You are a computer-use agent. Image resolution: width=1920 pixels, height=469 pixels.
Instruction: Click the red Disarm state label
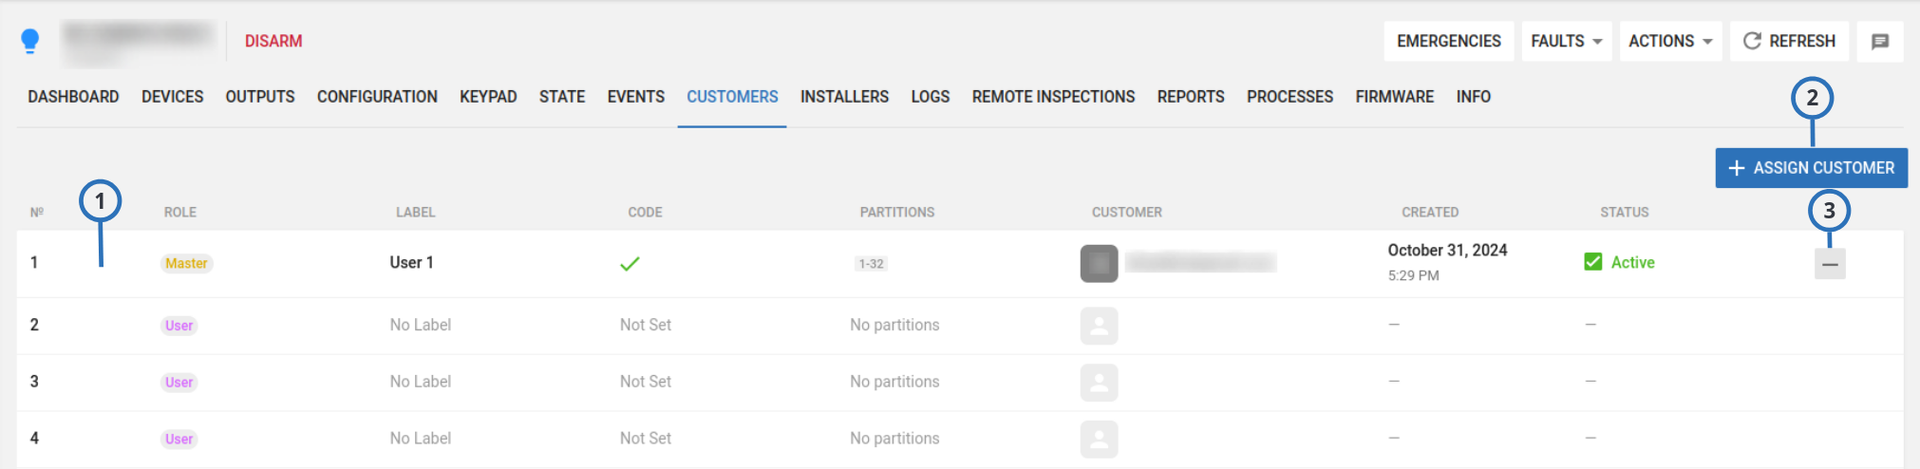(x=273, y=41)
